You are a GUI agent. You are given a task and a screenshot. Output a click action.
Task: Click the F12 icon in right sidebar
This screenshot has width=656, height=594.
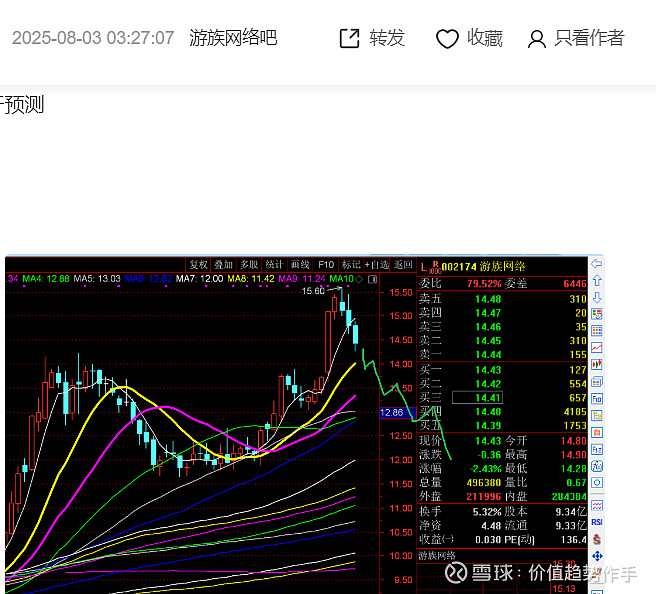click(597, 449)
